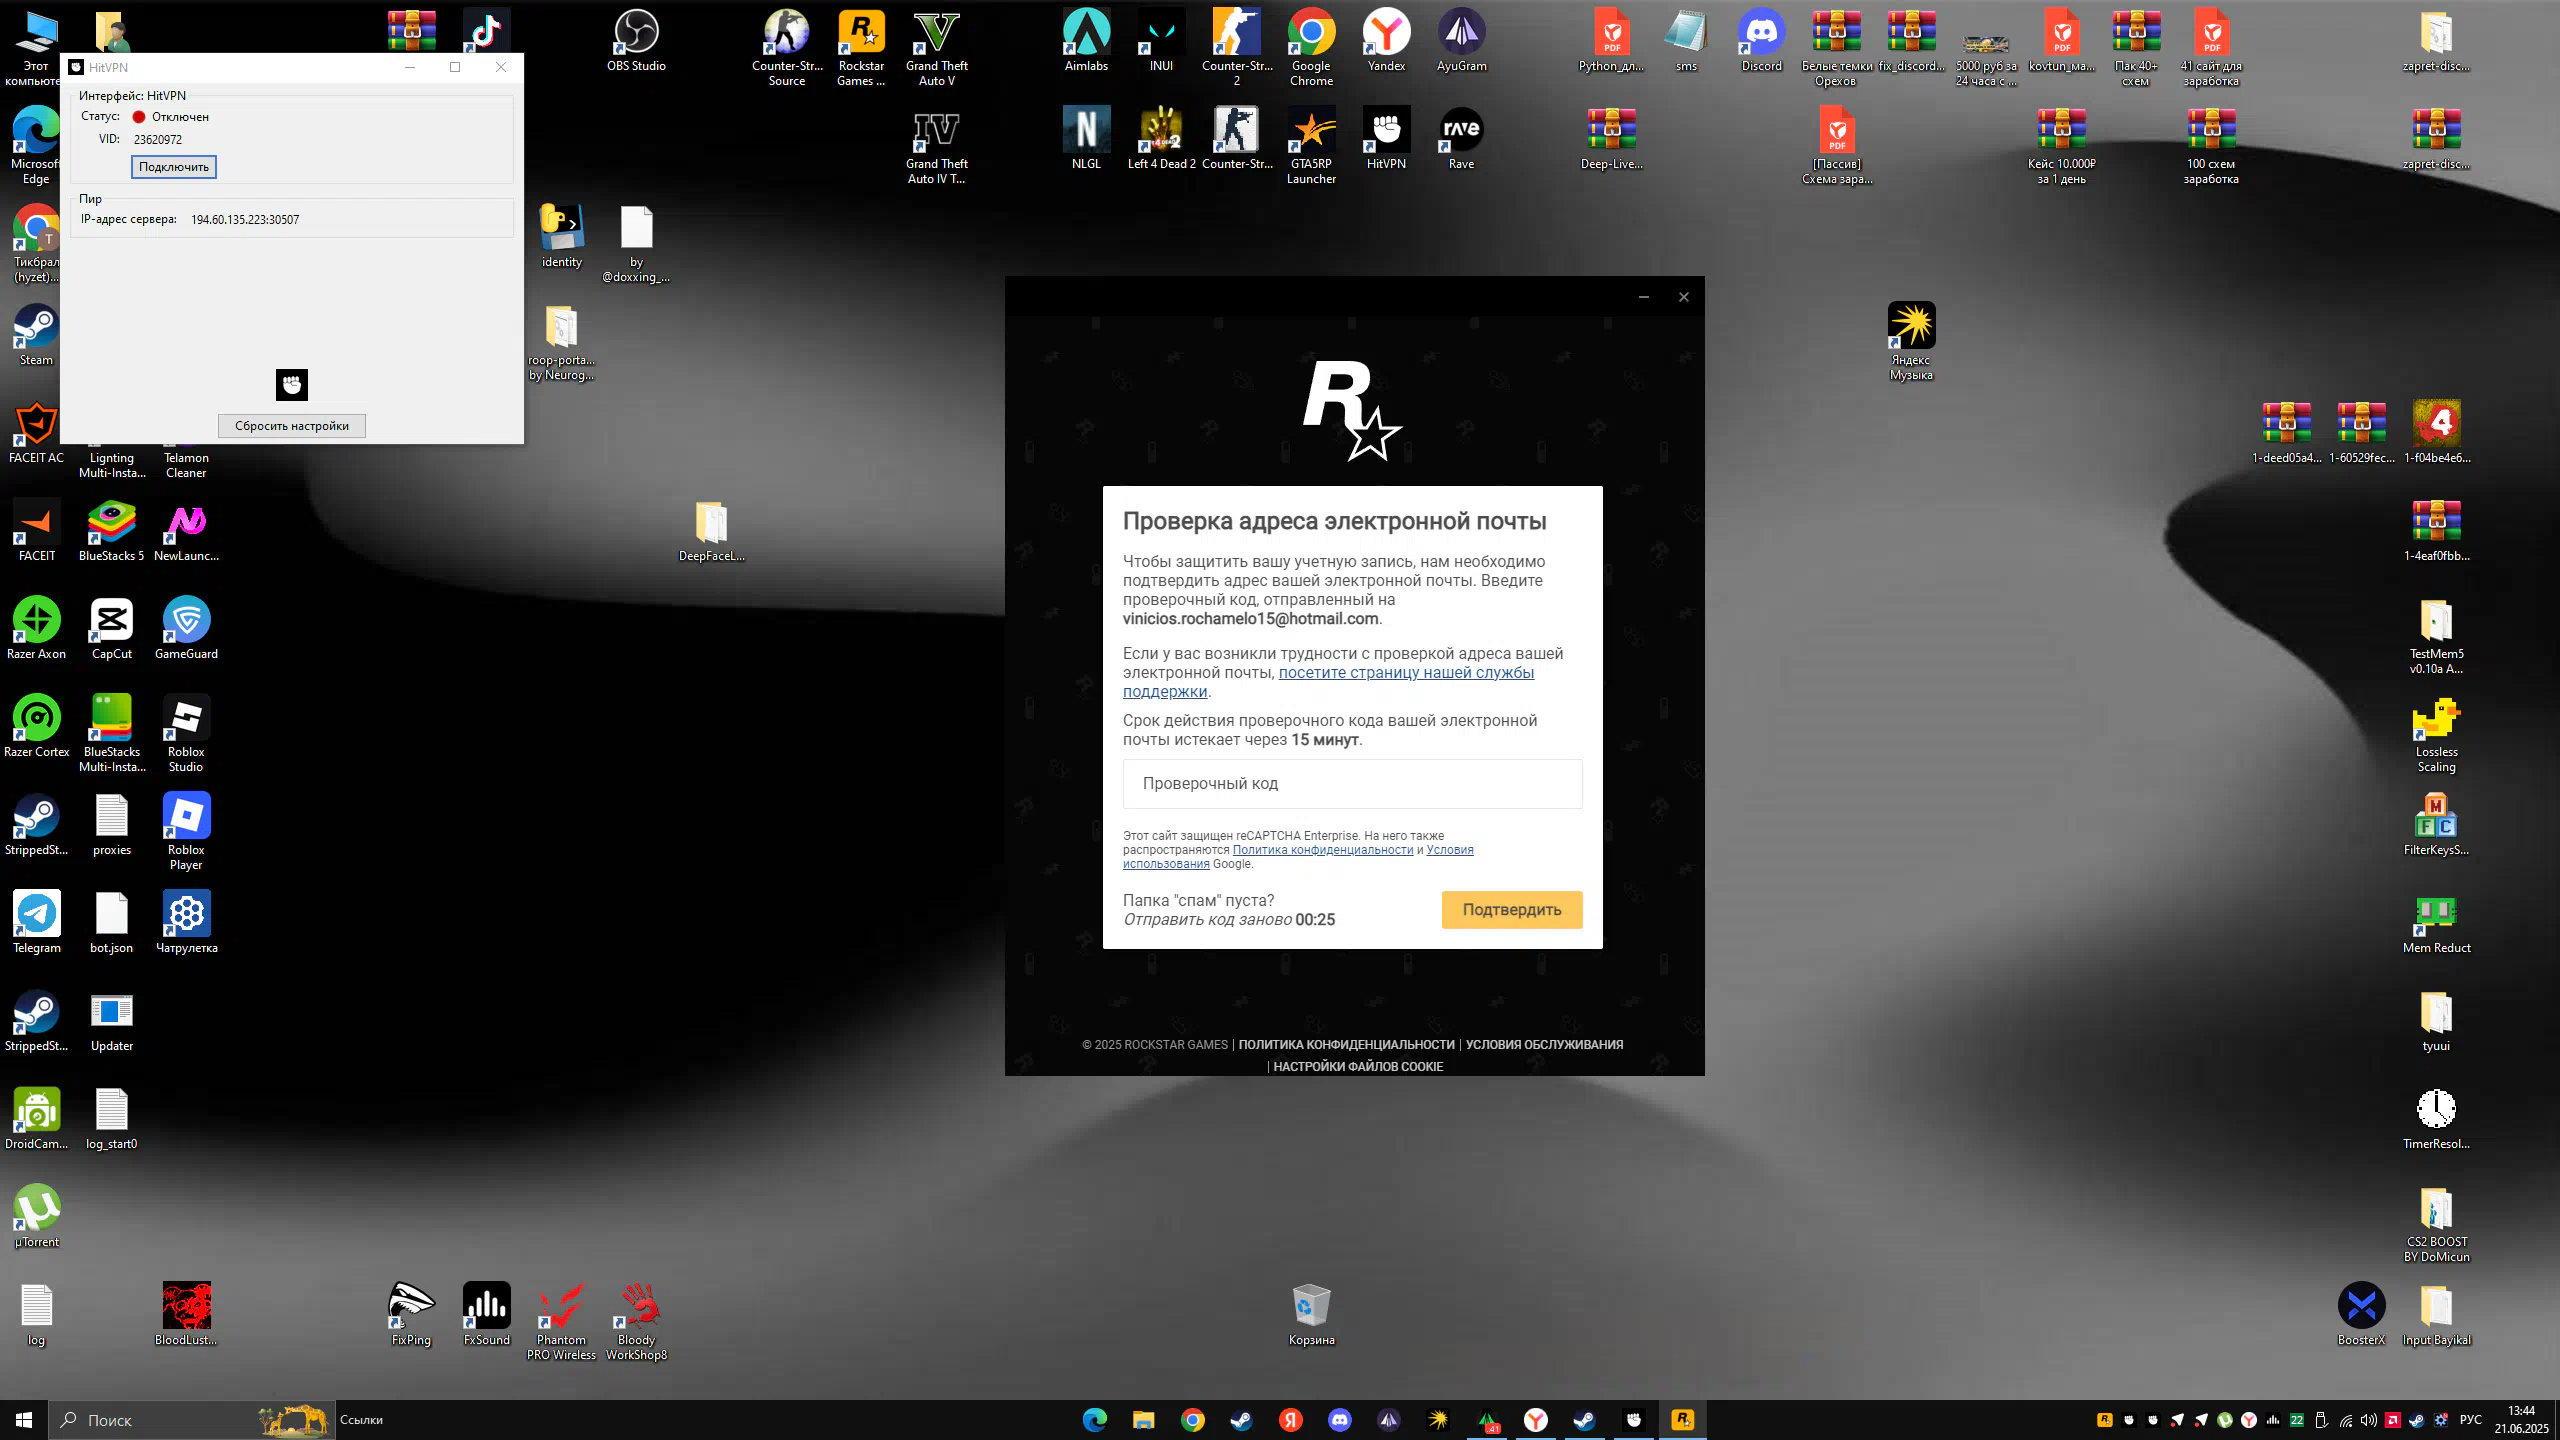Open Left 4 Dead 2 desktop icon

pos(1161,139)
